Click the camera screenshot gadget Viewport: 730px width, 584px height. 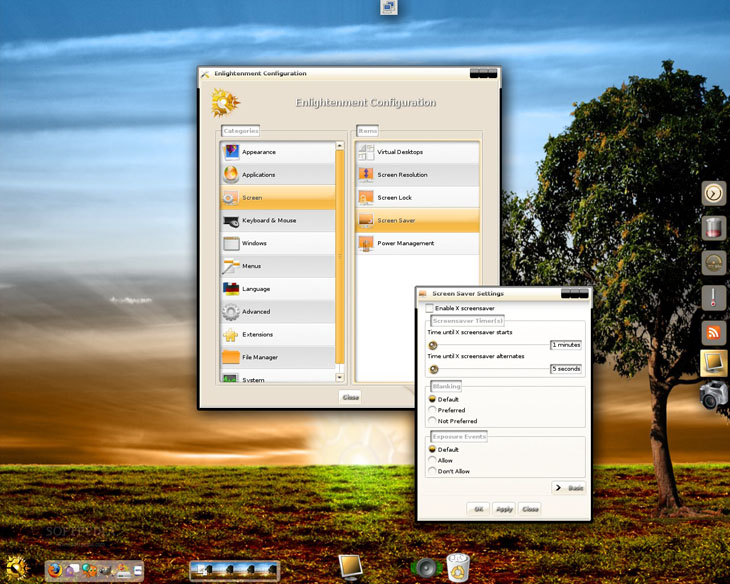[714, 395]
